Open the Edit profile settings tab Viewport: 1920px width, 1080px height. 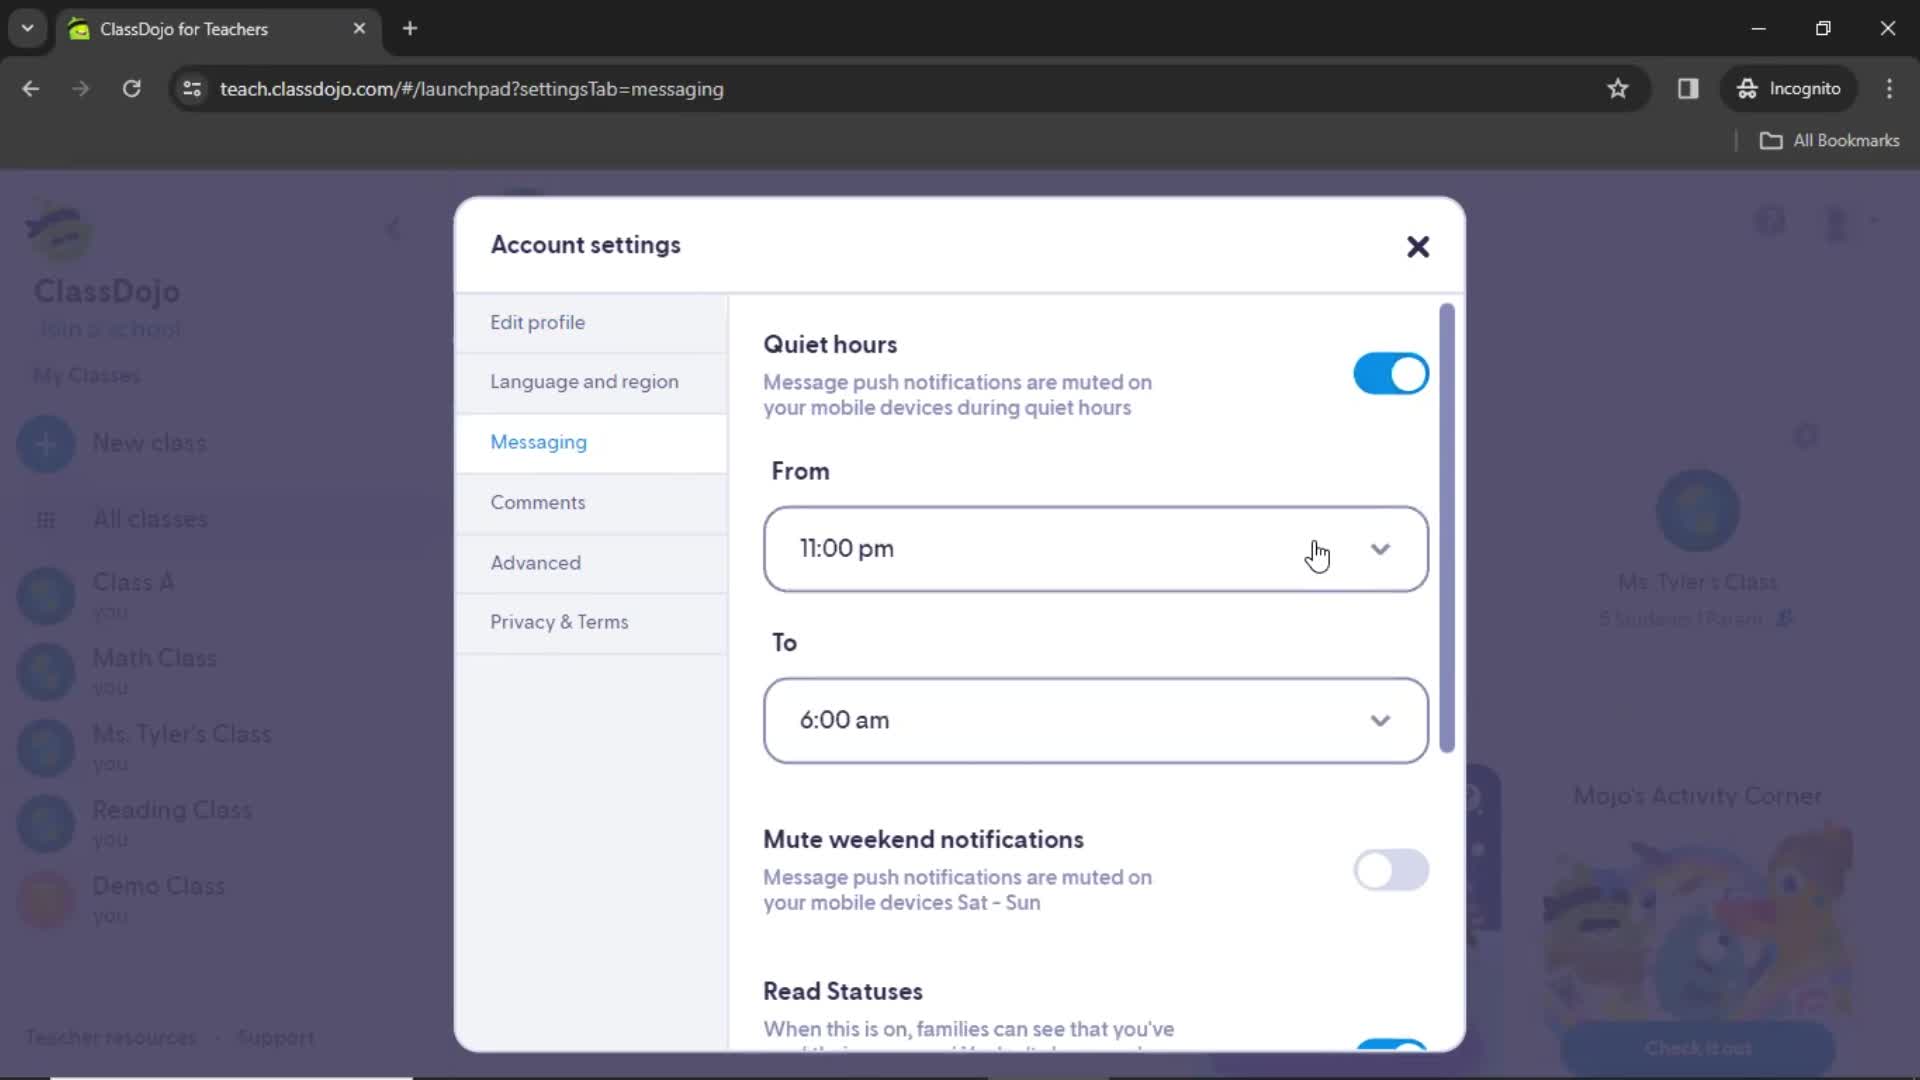tap(591, 323)
